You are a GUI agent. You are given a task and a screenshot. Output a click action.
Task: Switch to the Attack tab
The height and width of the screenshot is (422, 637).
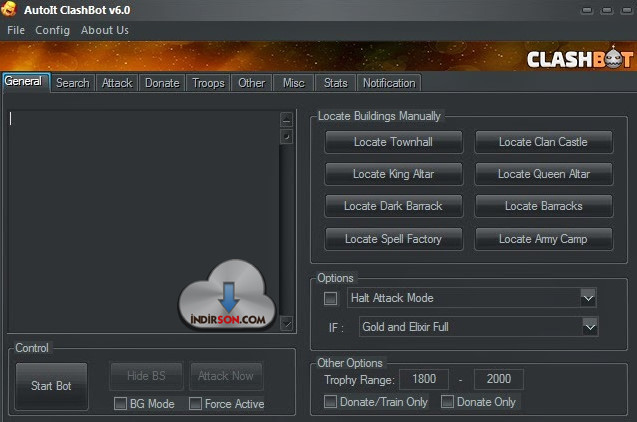point(117,83)
